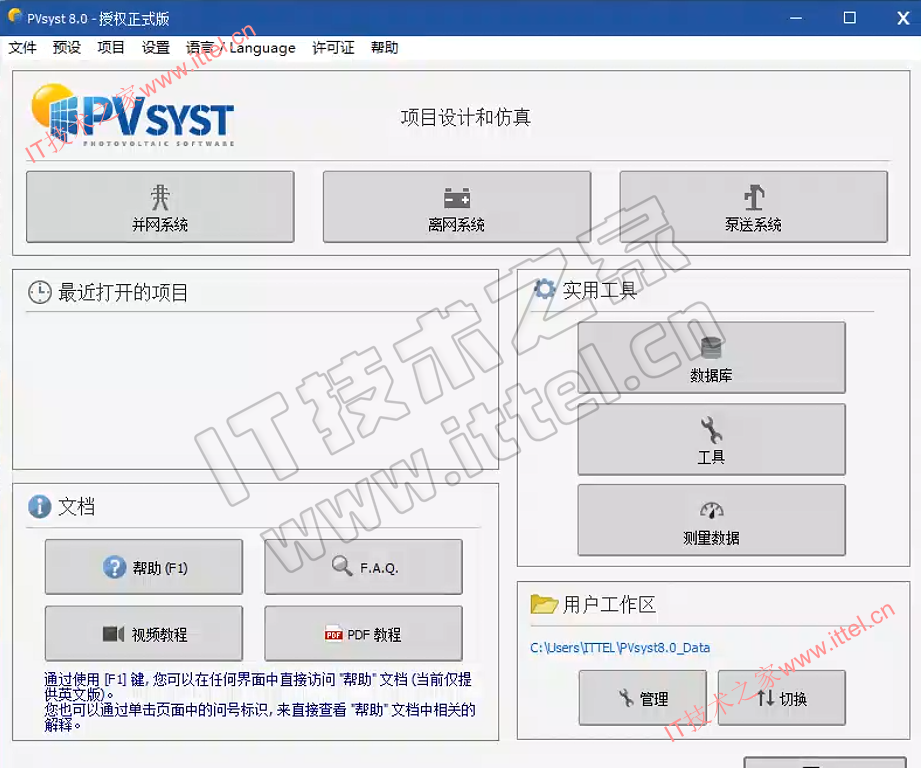Open the 数据库 databases button

coord(711,358)
